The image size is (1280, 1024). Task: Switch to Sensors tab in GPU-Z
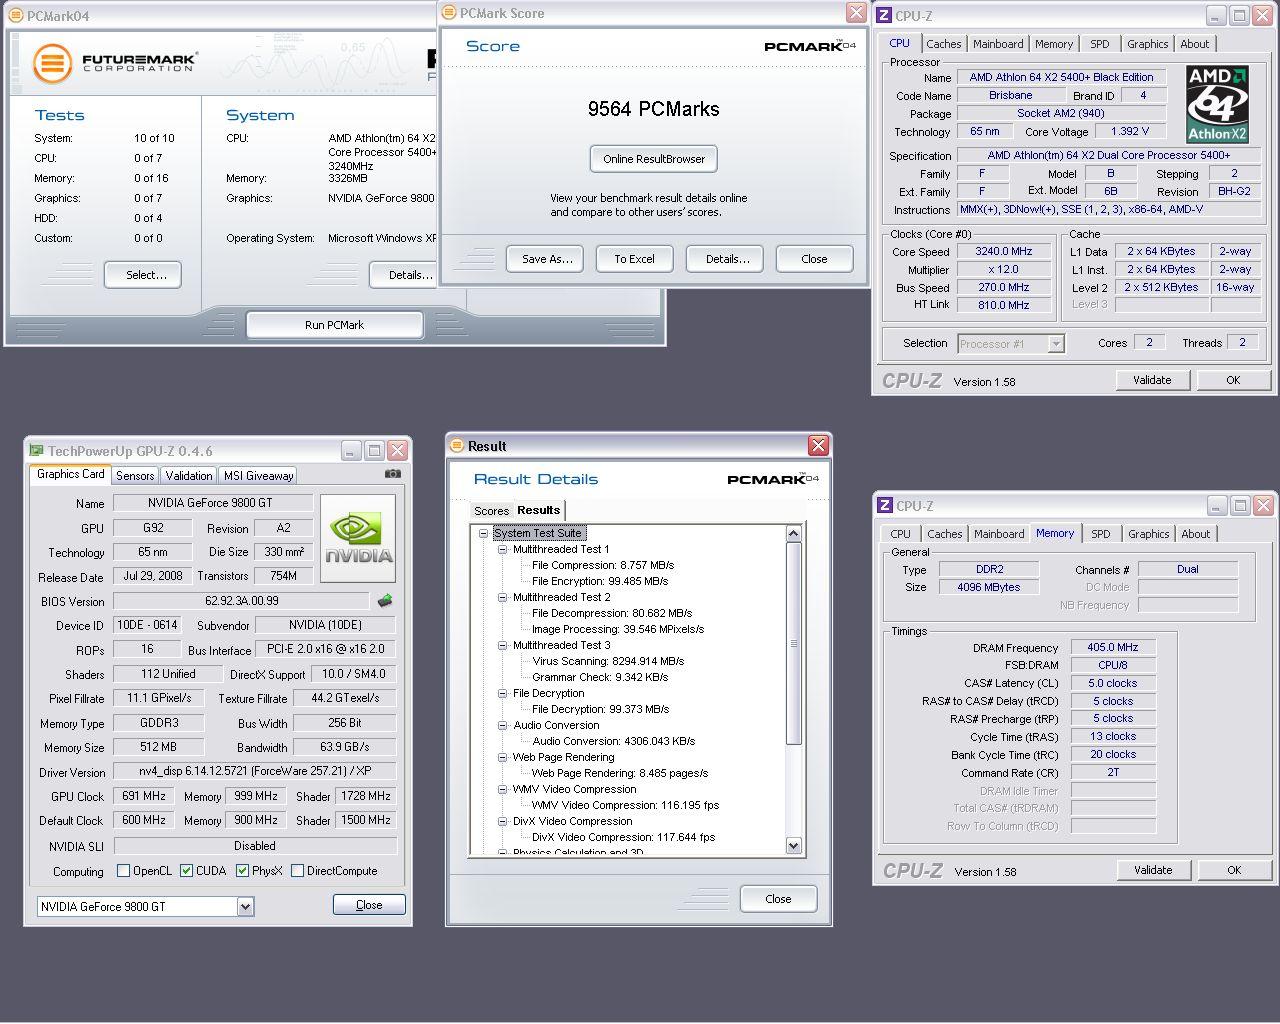click(x=135, y=476)
